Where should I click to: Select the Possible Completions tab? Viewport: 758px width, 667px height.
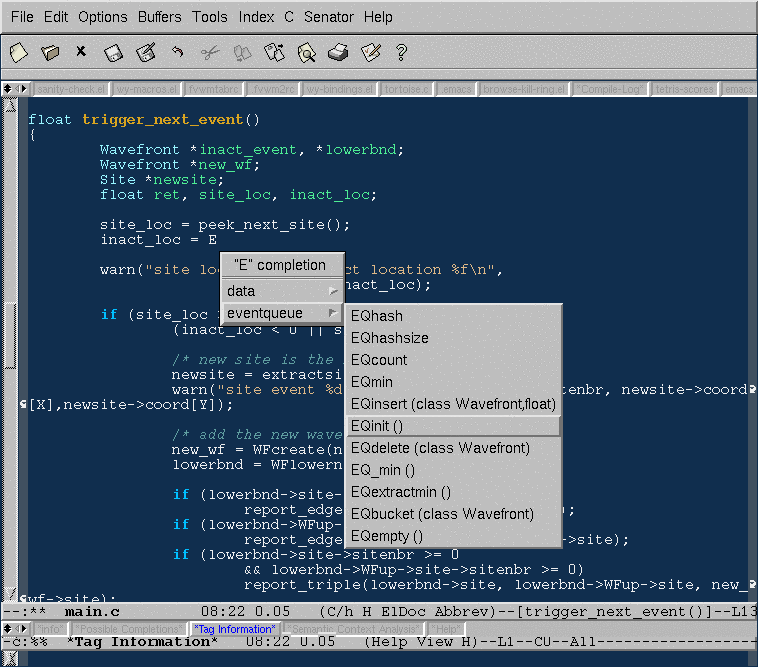(127, 629)
